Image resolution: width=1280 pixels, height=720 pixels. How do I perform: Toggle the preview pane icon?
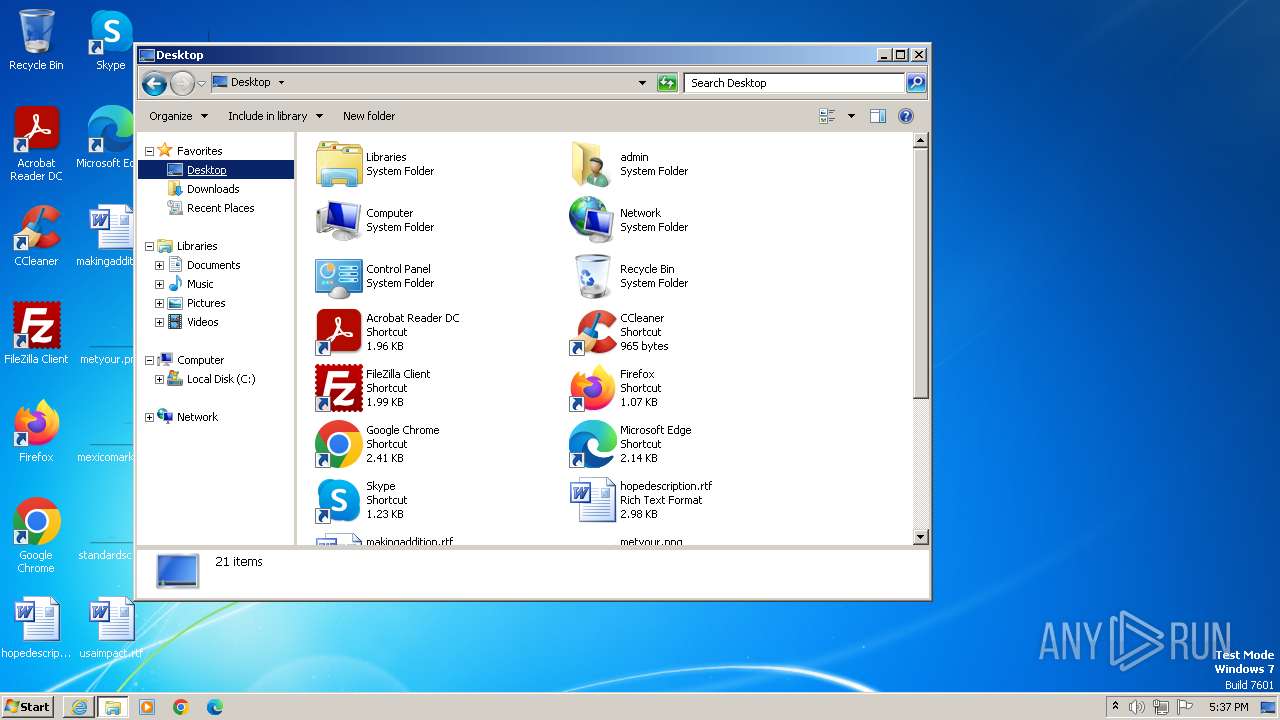tap(877, 116)
